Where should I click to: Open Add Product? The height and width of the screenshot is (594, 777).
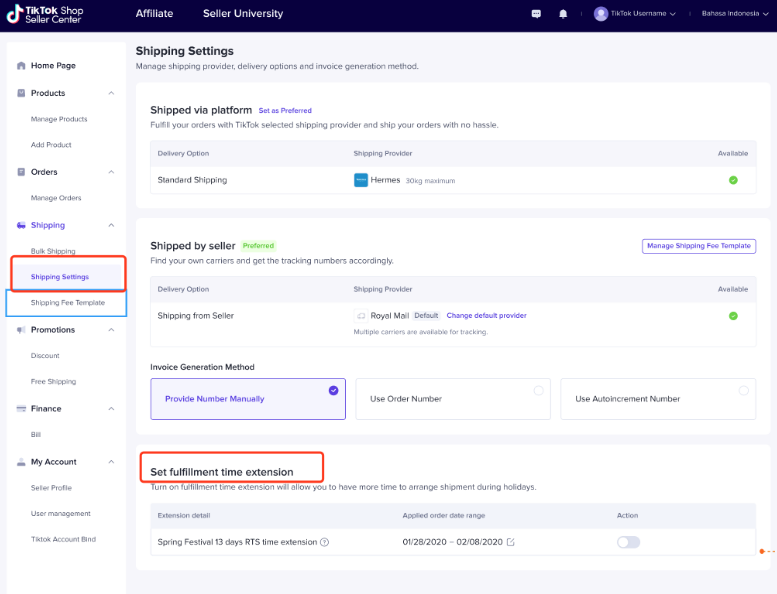coord(51,145)
